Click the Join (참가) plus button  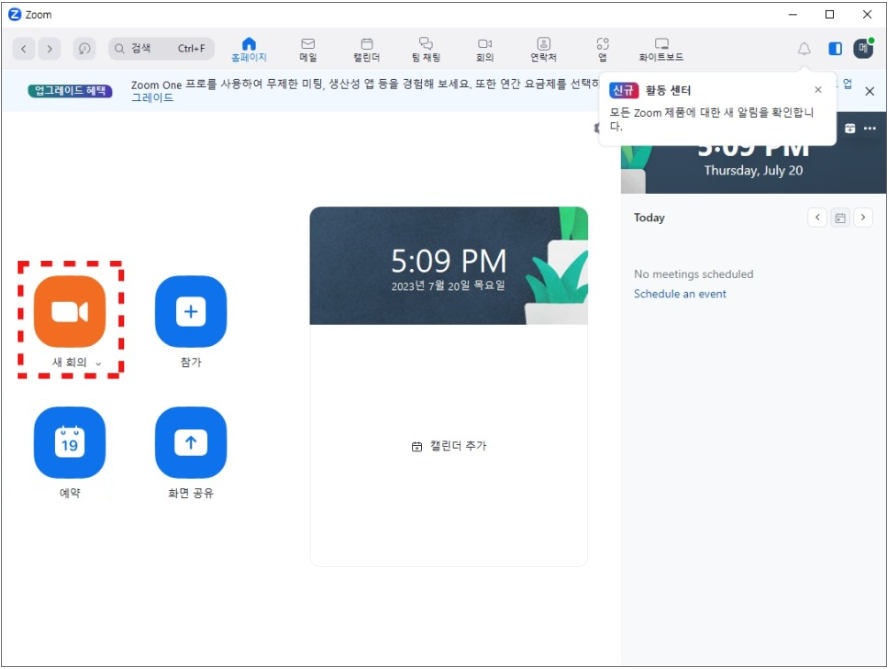point(190,311)
